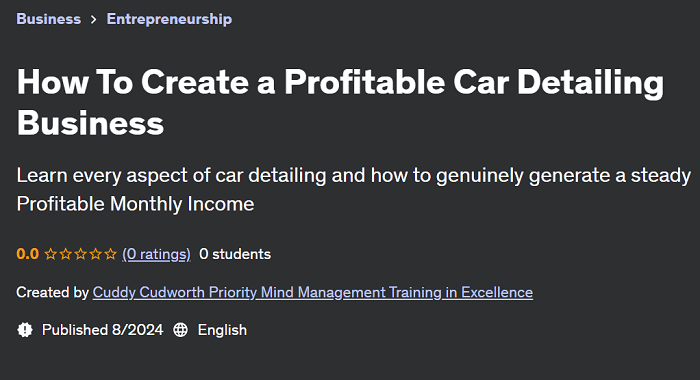Viewport: 700px width, 380px height.
Task: Open the Entrepreneurship breadcrumb link
Action: click(169, 19)
